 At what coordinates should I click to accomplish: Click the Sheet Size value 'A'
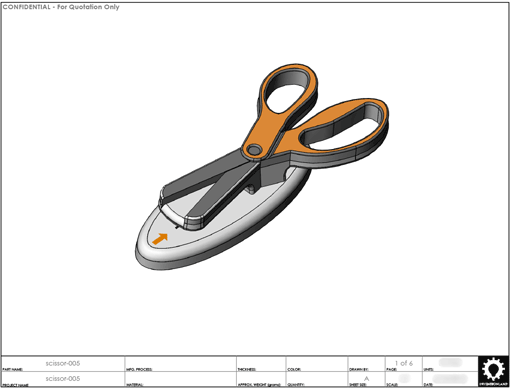tap(367, 379)
